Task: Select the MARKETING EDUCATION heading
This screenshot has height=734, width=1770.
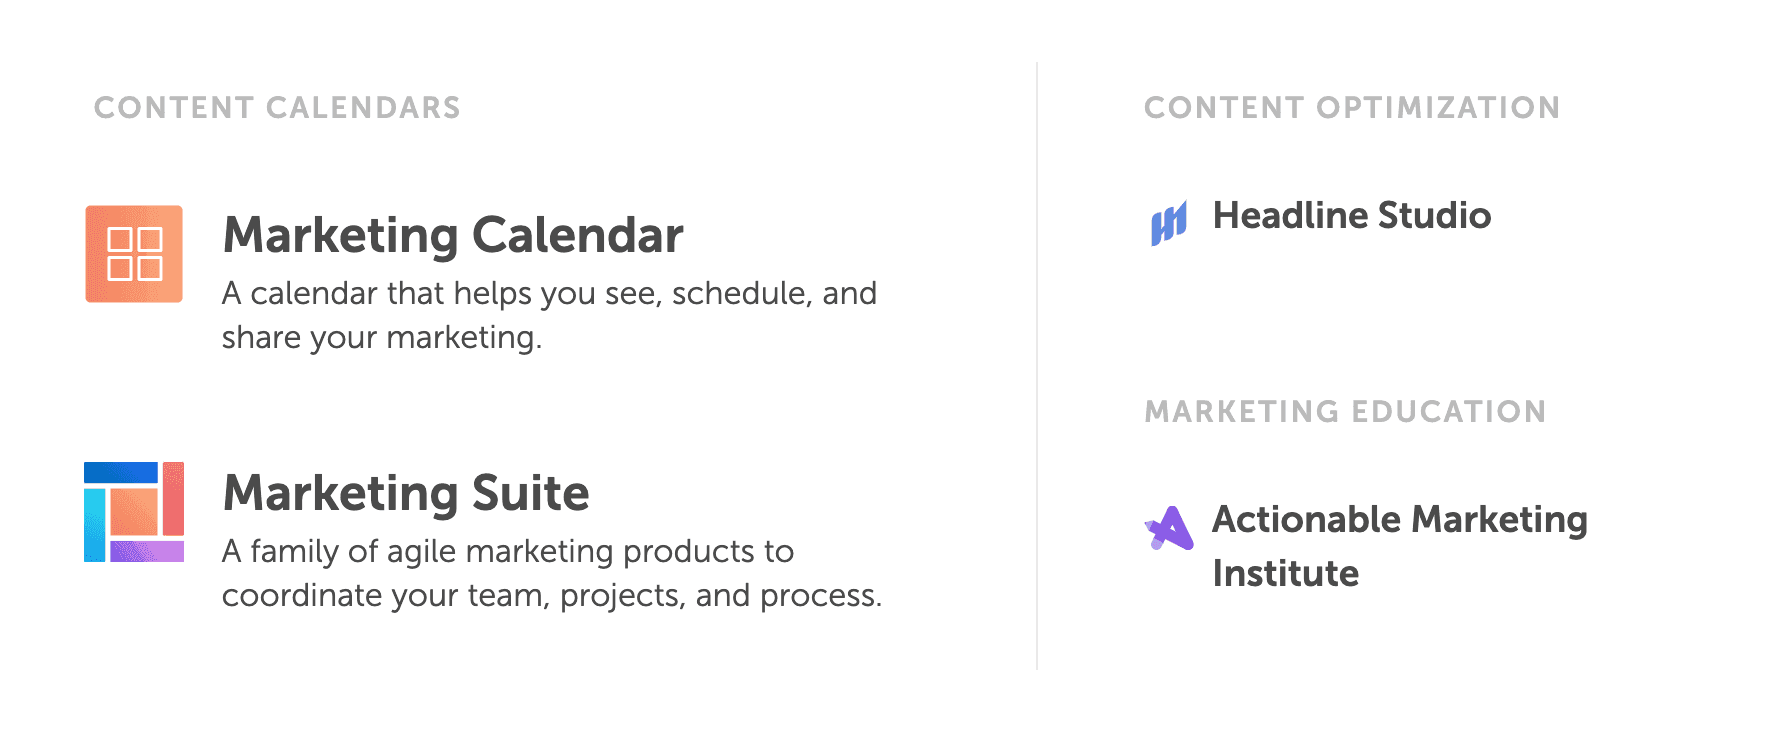Action: point(1347,411)
